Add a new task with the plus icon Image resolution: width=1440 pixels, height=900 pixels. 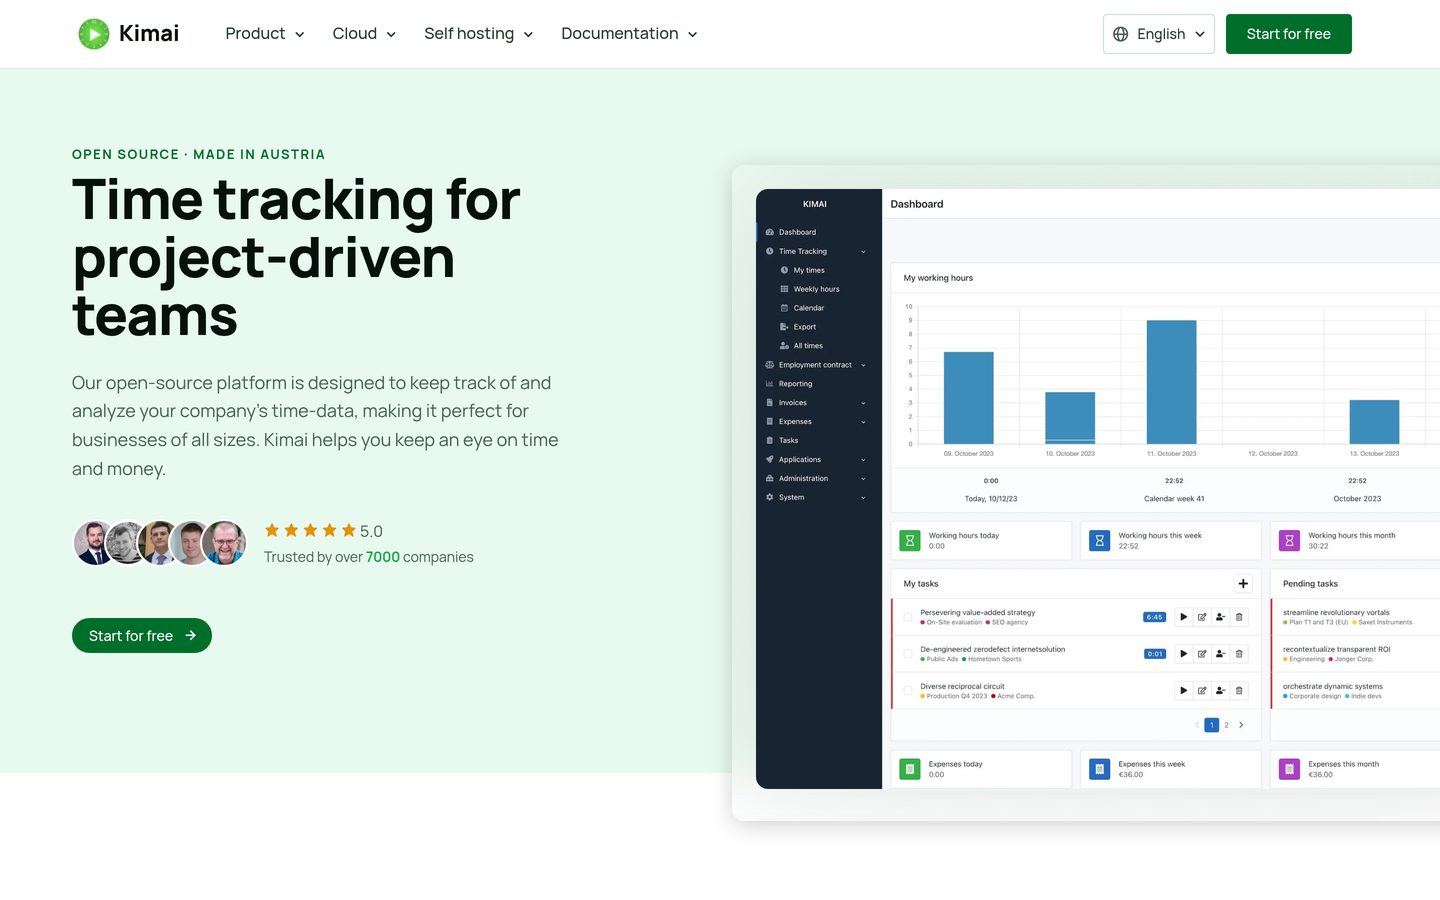[x=1243, y=584]
